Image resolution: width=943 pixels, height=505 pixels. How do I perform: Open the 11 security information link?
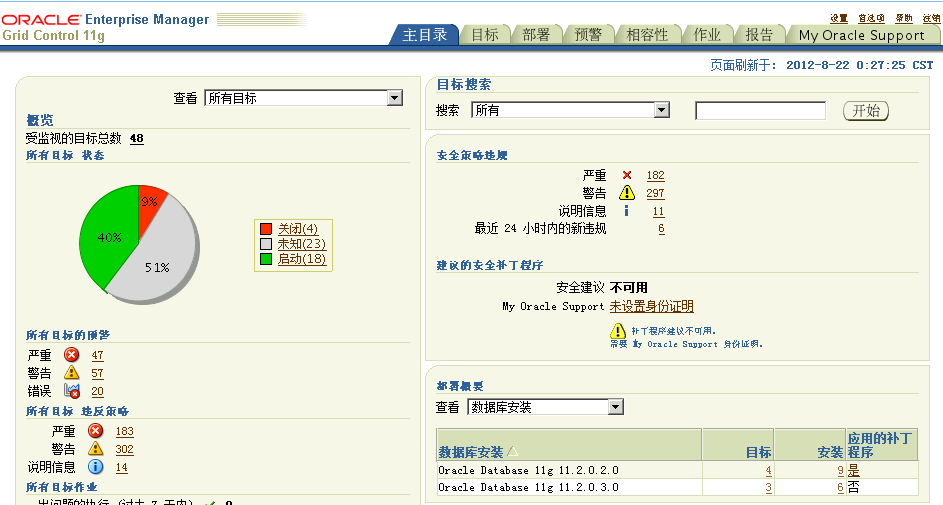(x=659, y=211)
